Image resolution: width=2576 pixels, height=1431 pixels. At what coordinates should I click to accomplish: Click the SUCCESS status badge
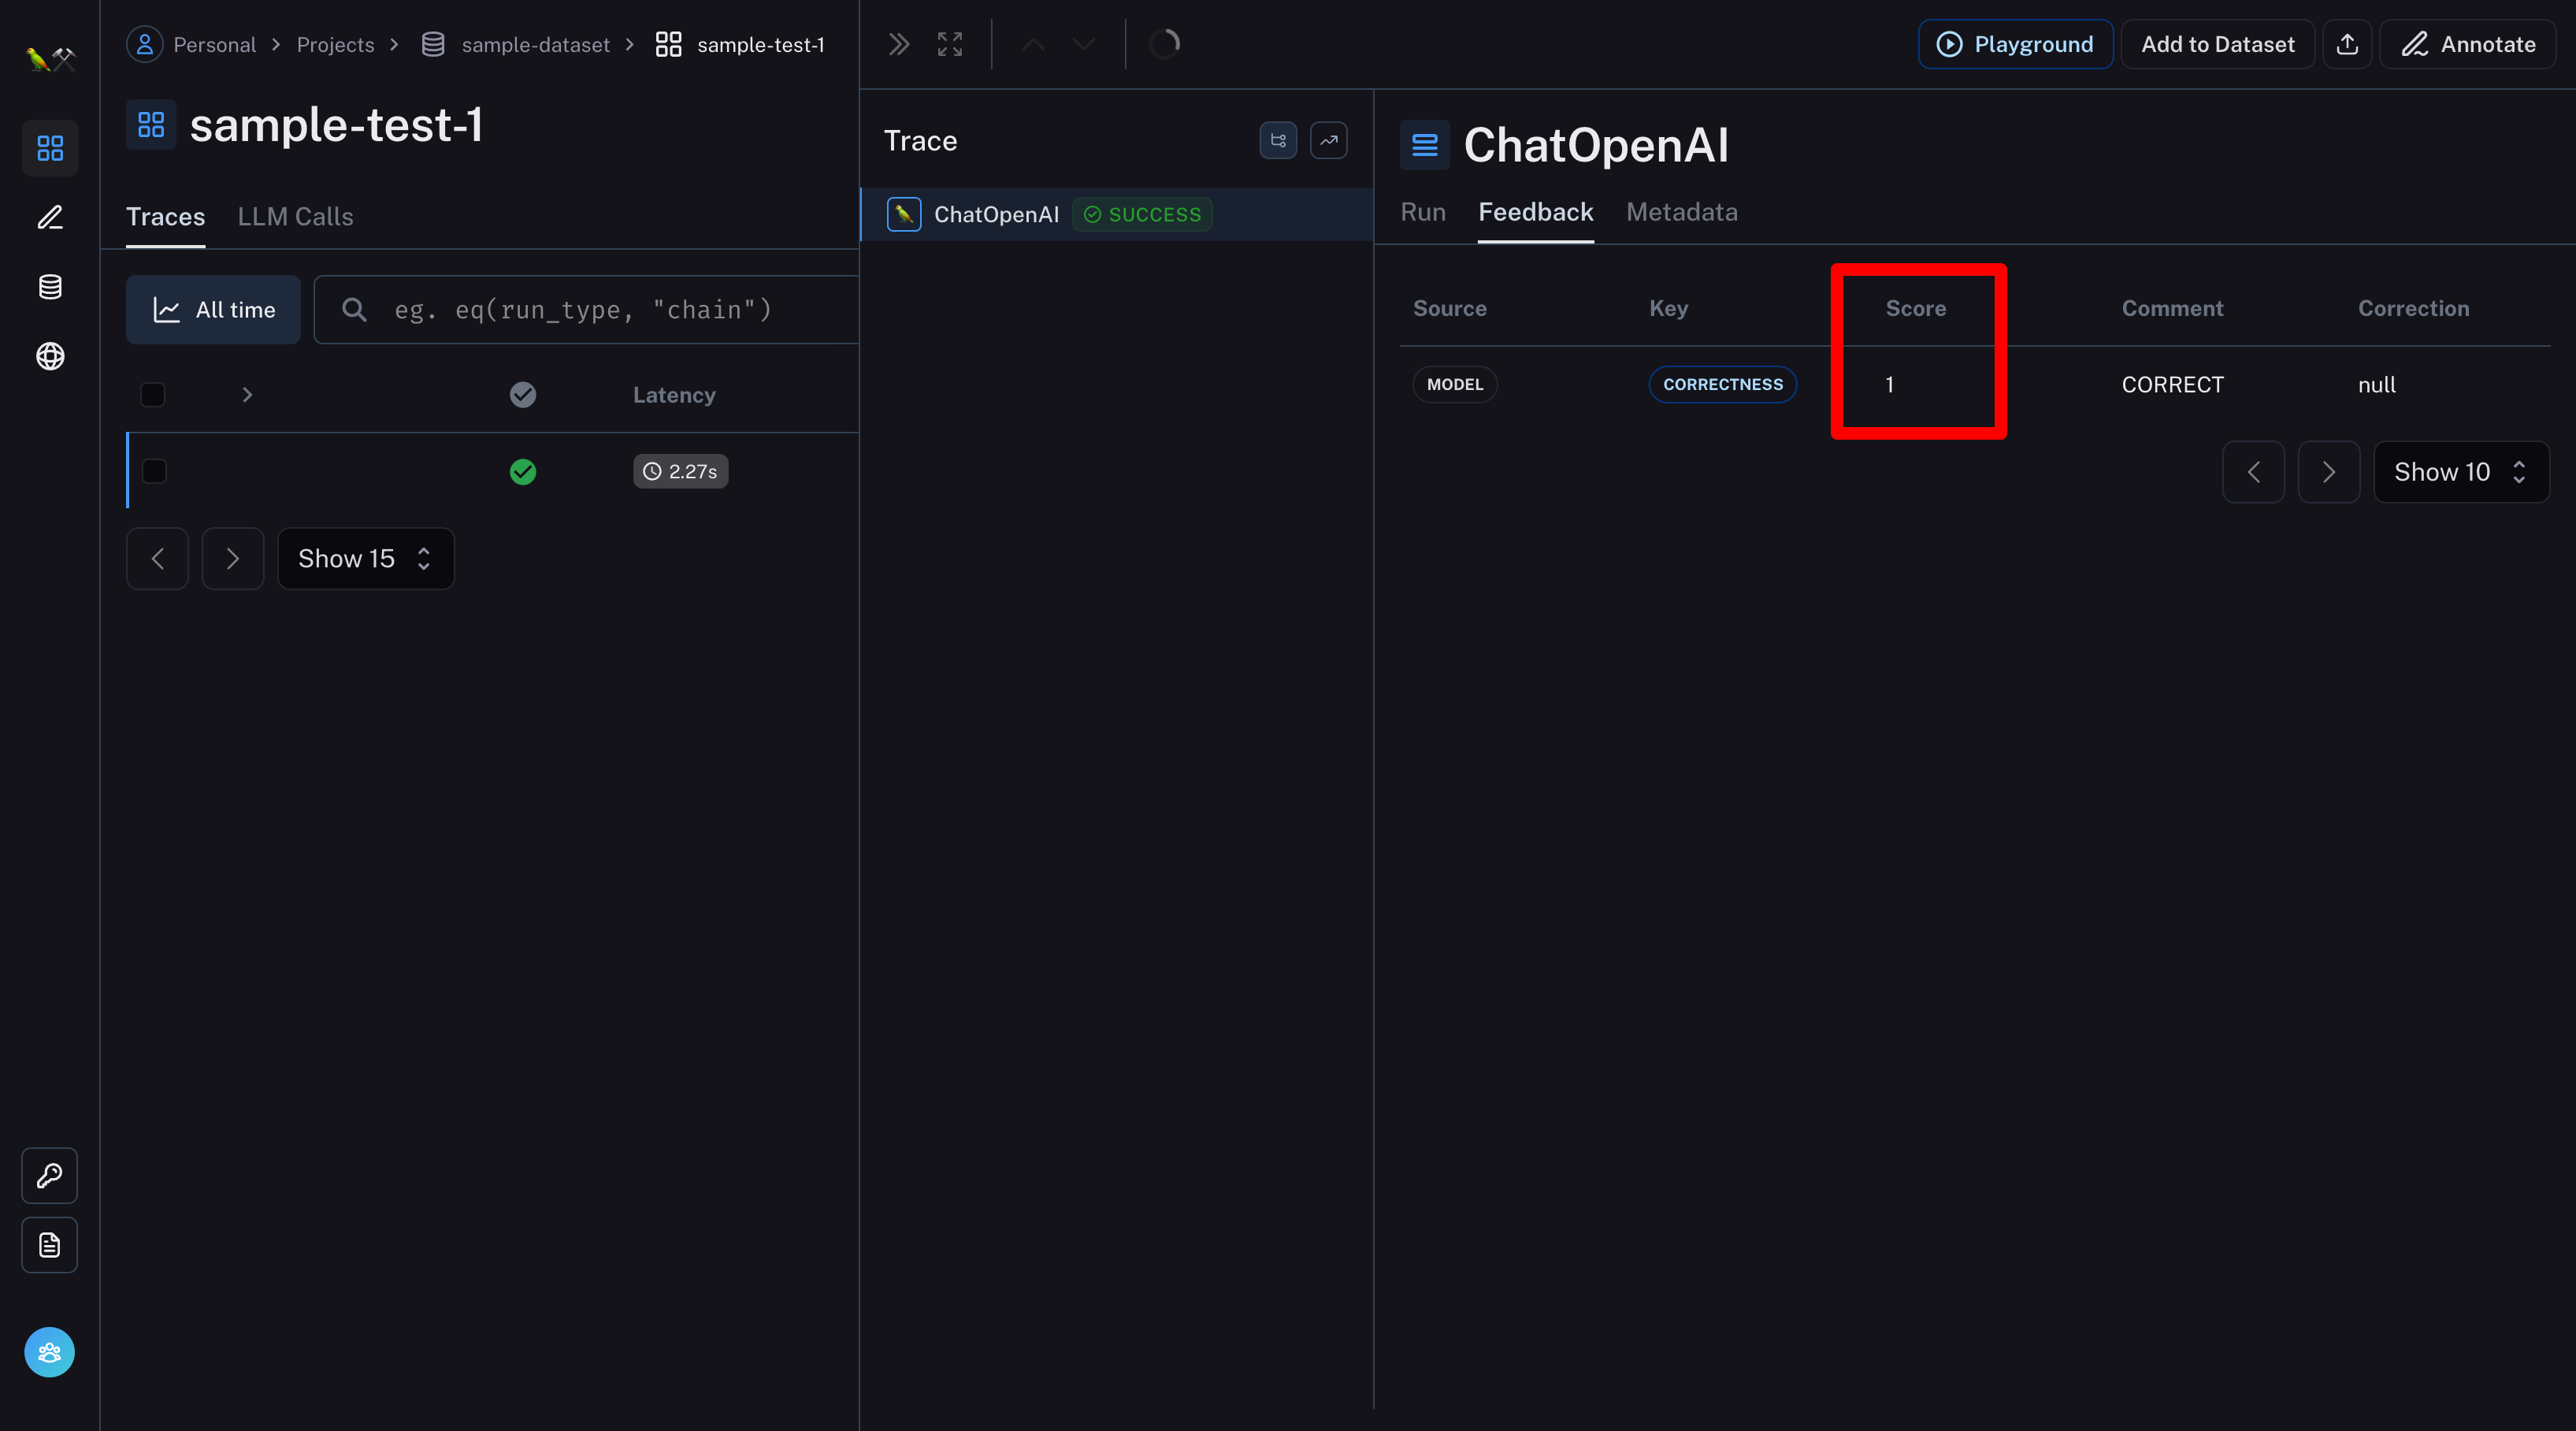(1143, 214)
